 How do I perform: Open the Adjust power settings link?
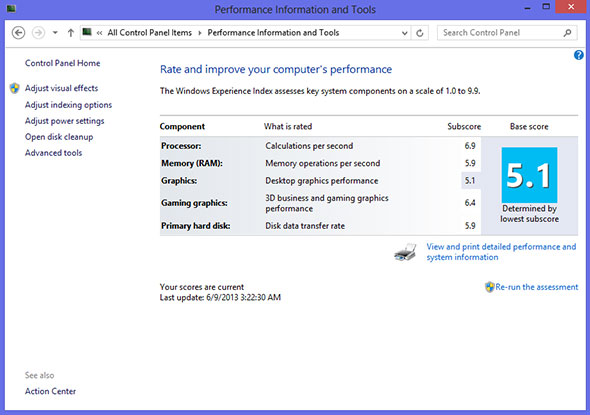pos(64,121)
